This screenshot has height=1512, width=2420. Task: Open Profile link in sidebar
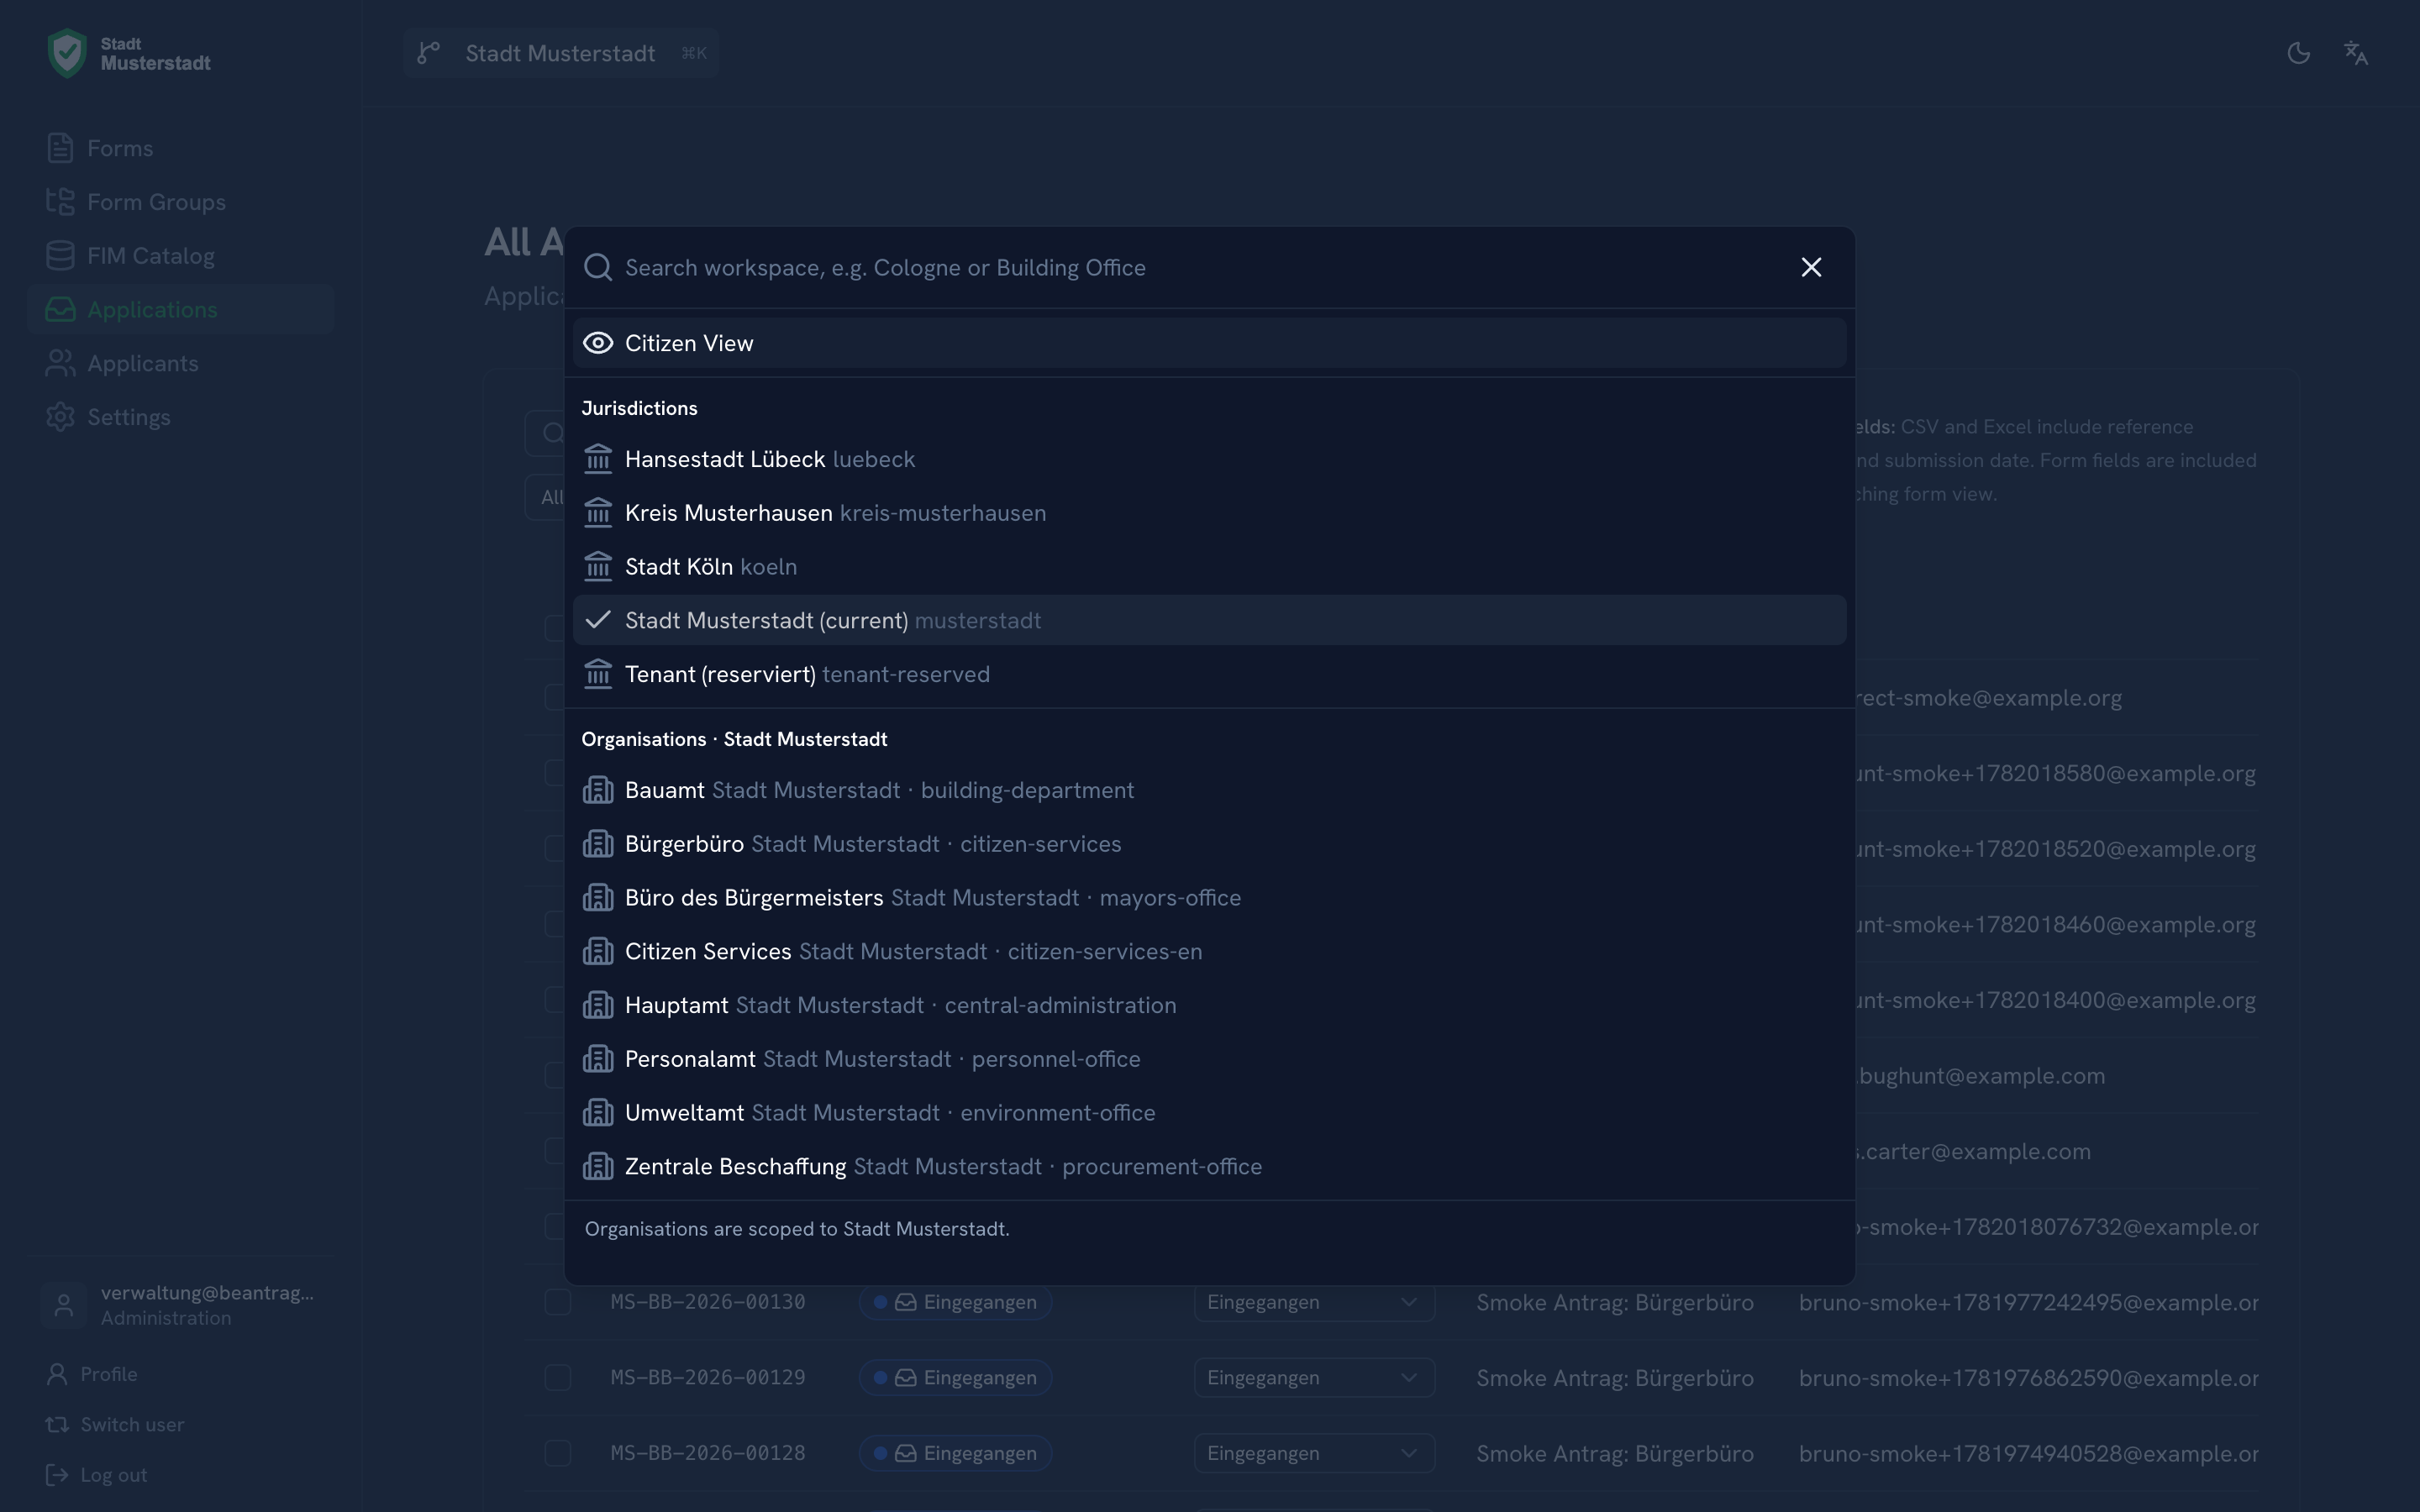tap(92, 1374)
